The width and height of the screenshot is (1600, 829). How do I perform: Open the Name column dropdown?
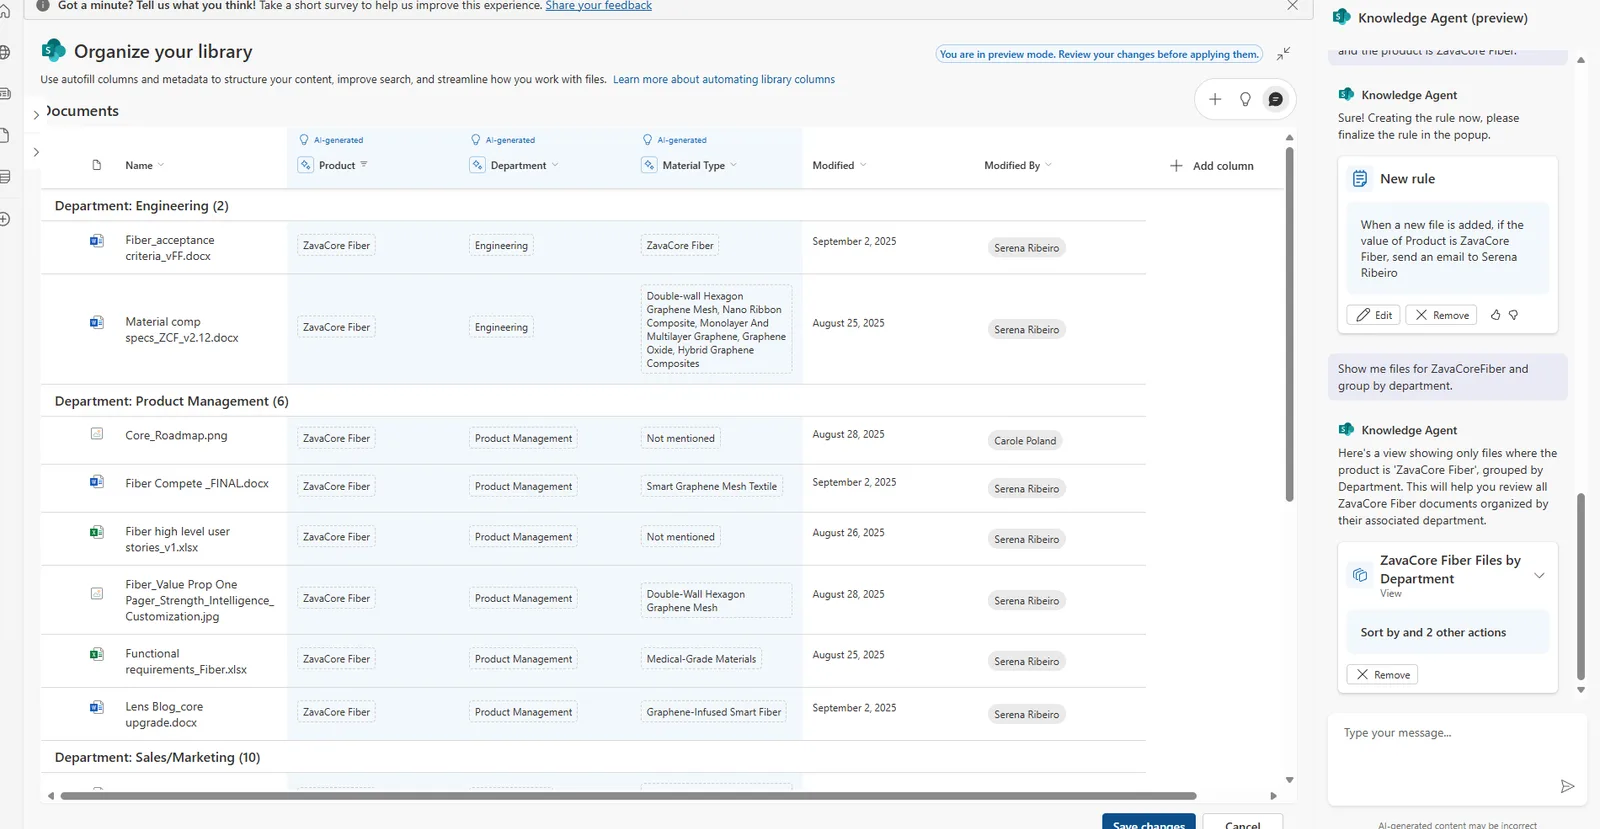tap(161, 165)
